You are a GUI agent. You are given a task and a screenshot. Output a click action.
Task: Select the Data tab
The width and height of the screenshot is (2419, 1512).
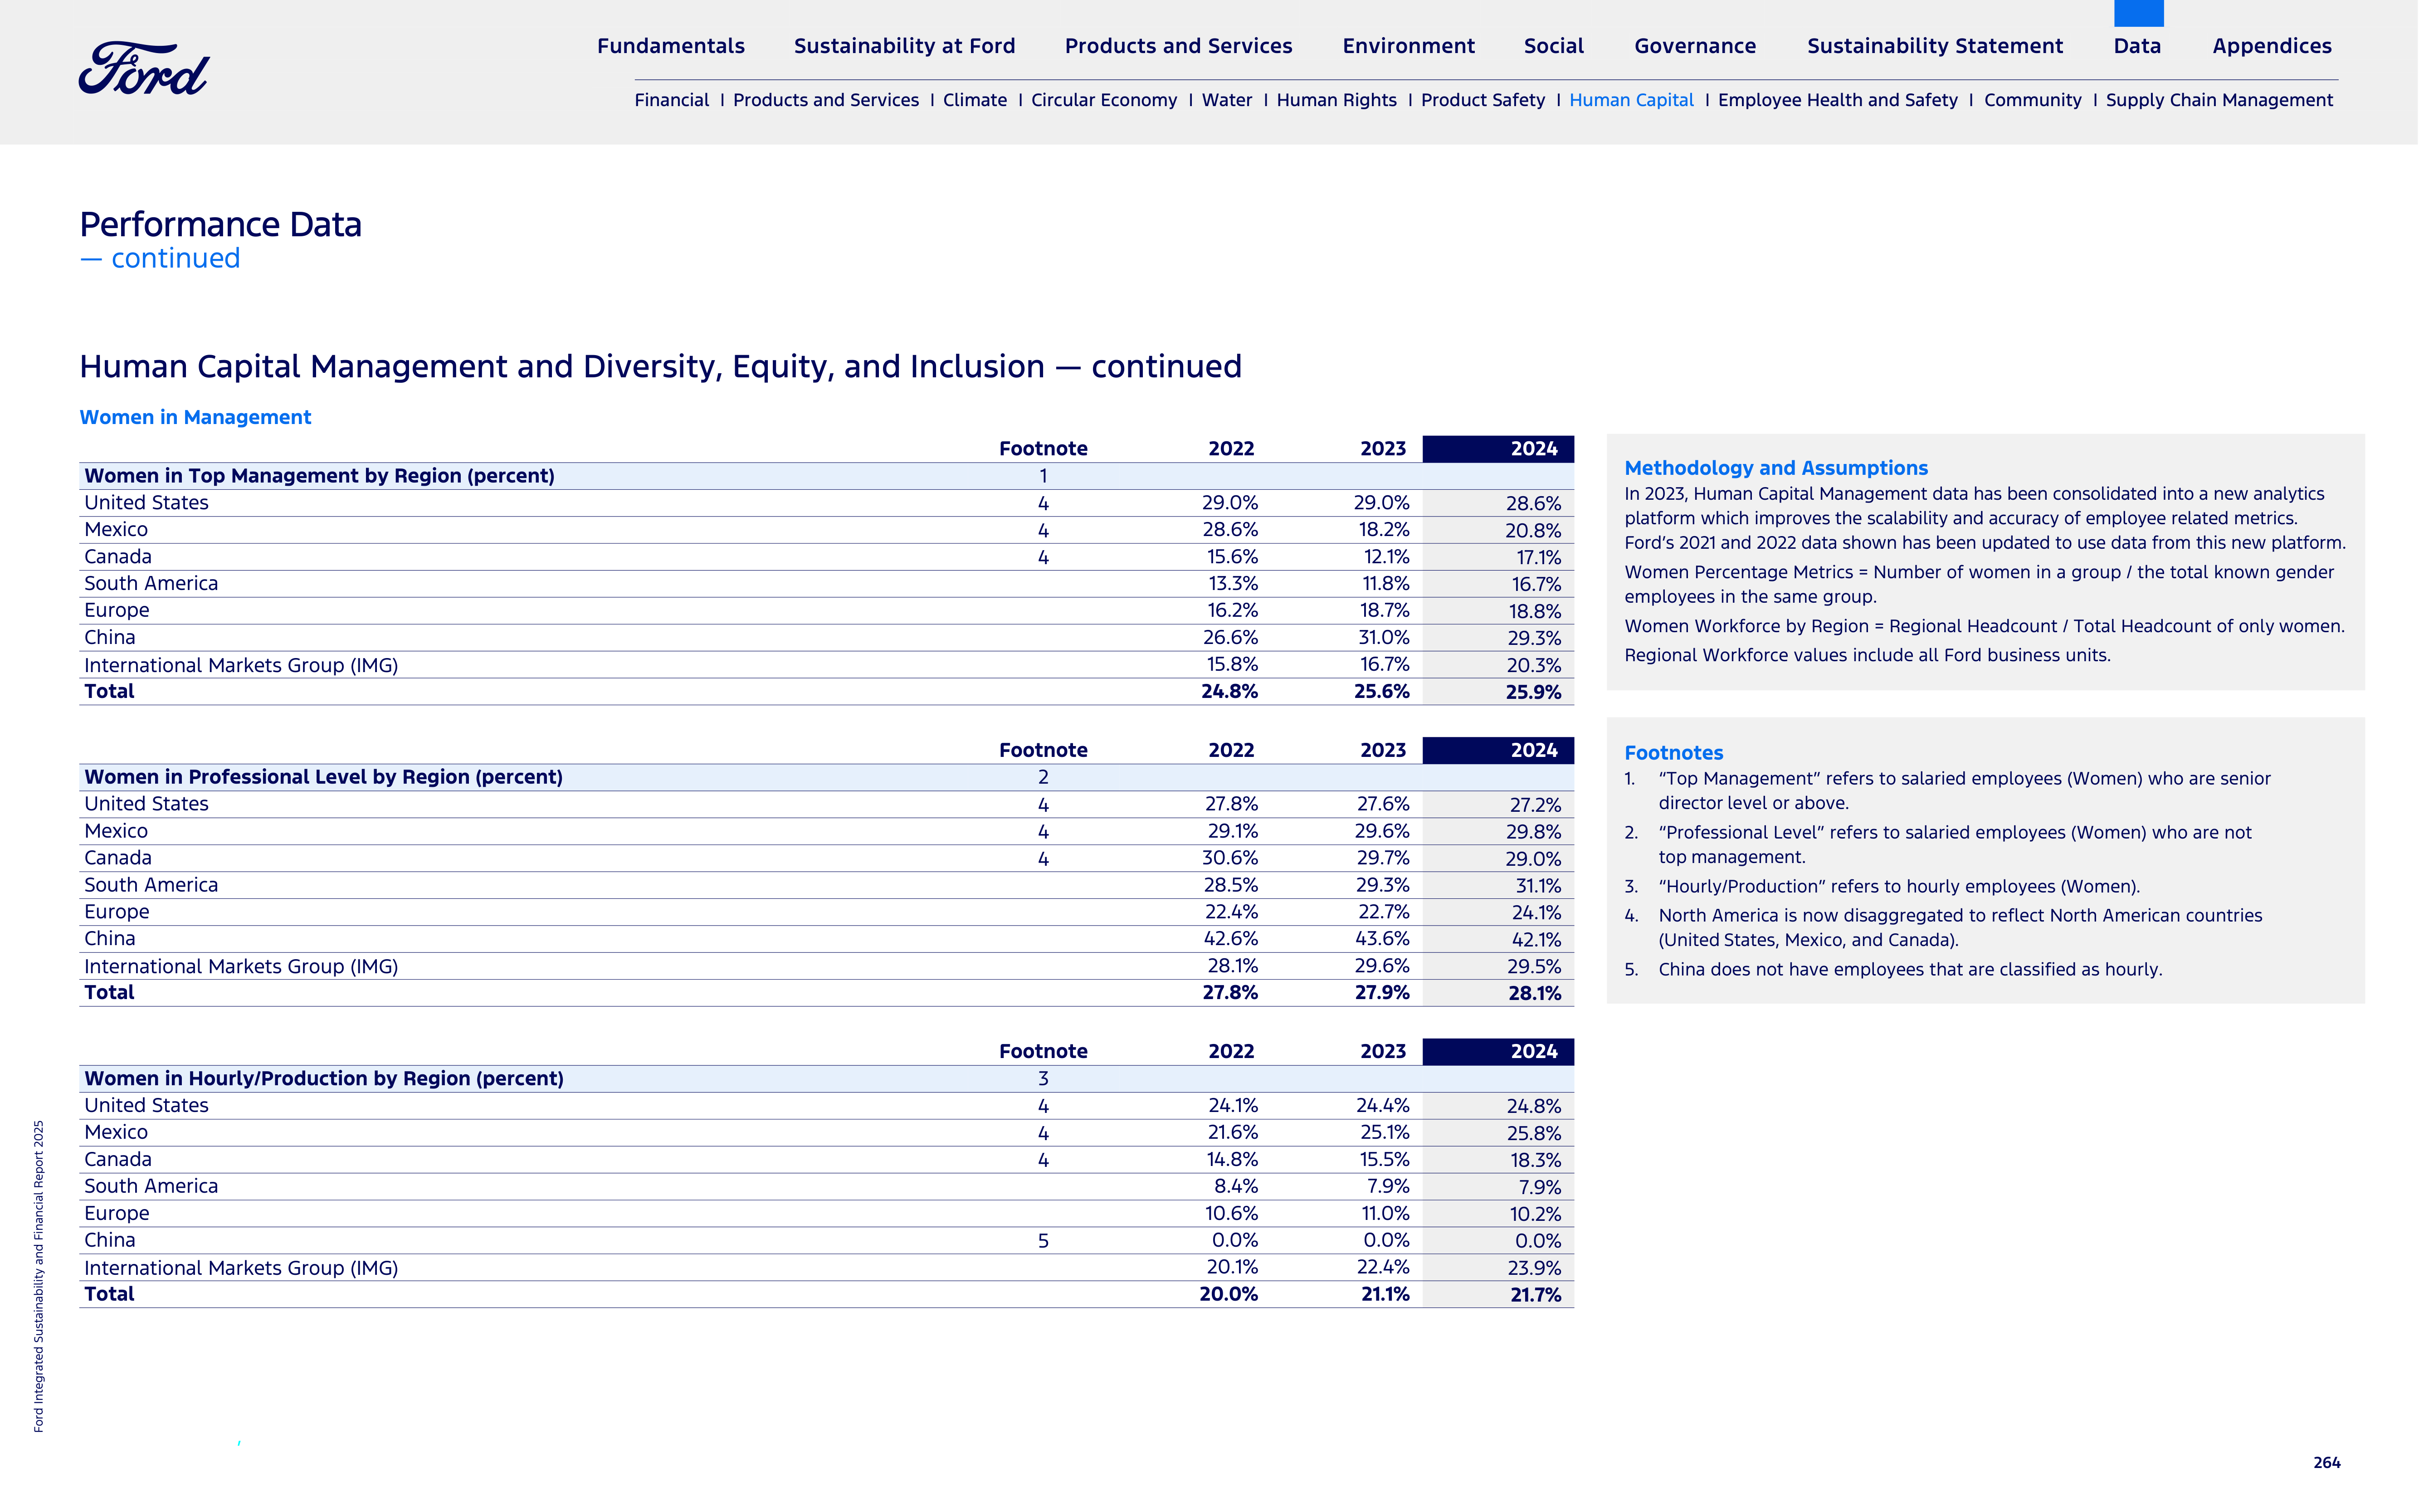(2137, 46)
